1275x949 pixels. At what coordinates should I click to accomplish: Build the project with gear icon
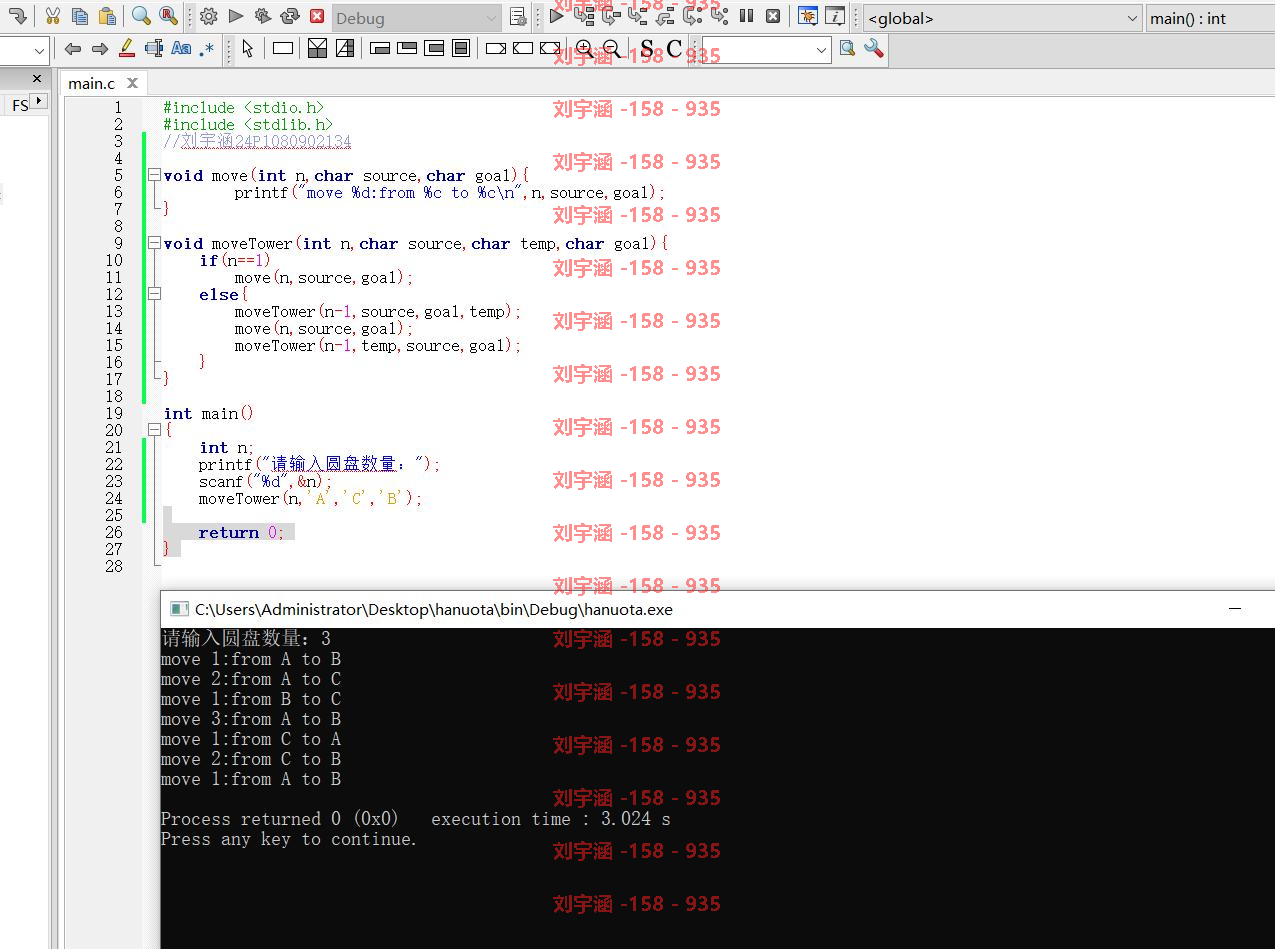tap(208, 16)
